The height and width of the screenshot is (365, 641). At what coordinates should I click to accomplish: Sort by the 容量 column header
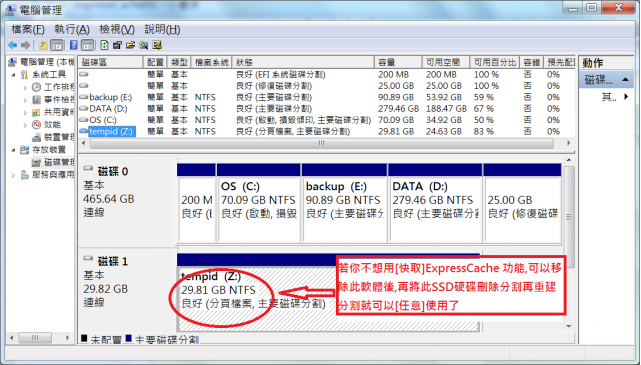point(398,62)
